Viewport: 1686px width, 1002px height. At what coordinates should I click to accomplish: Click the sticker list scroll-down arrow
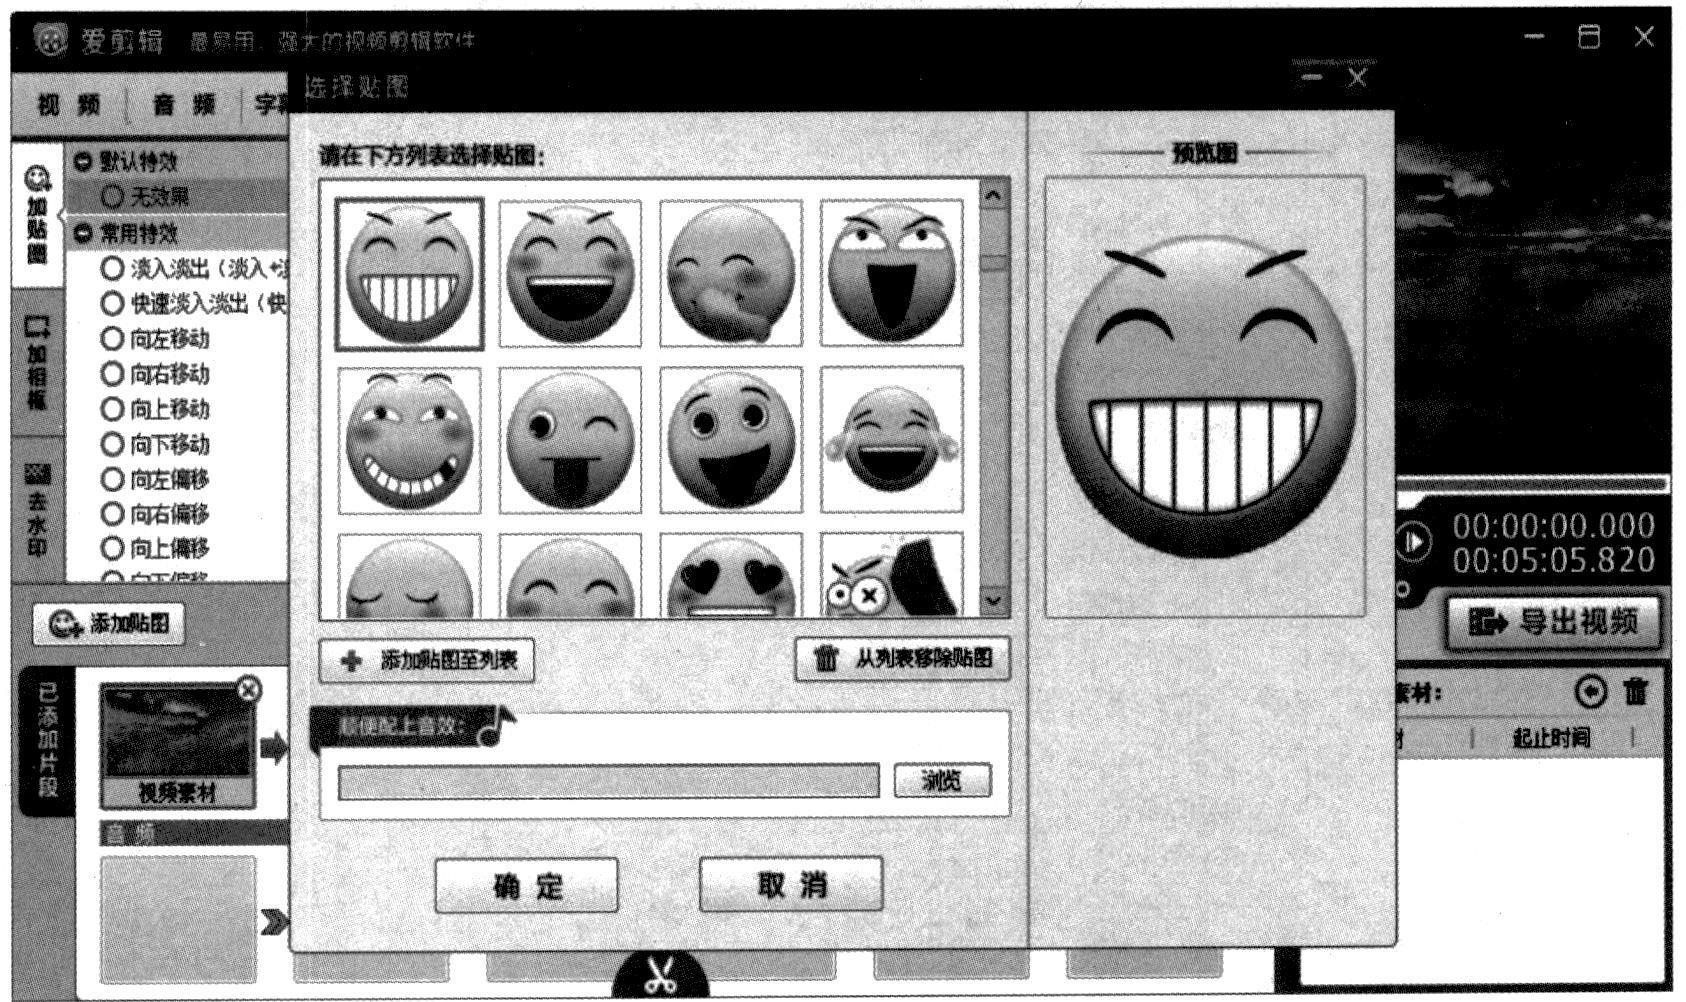point(992,600)
